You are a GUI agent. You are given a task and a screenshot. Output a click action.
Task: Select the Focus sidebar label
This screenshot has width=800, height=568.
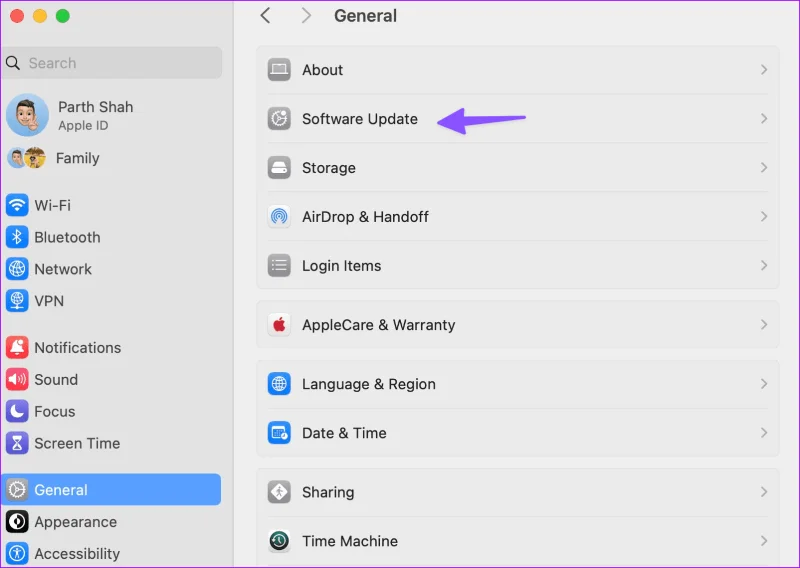coord(55,411)
